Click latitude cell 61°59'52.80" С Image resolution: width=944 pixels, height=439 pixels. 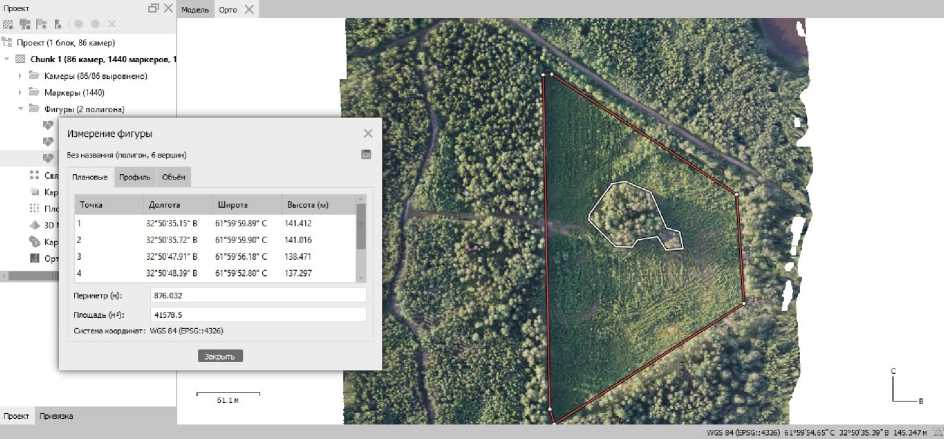[241, 273]
